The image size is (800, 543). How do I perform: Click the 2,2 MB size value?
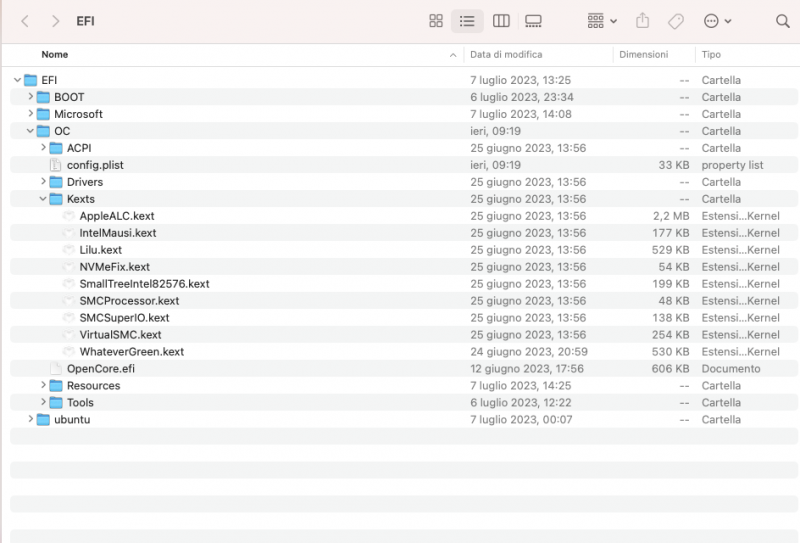(671, 216)
